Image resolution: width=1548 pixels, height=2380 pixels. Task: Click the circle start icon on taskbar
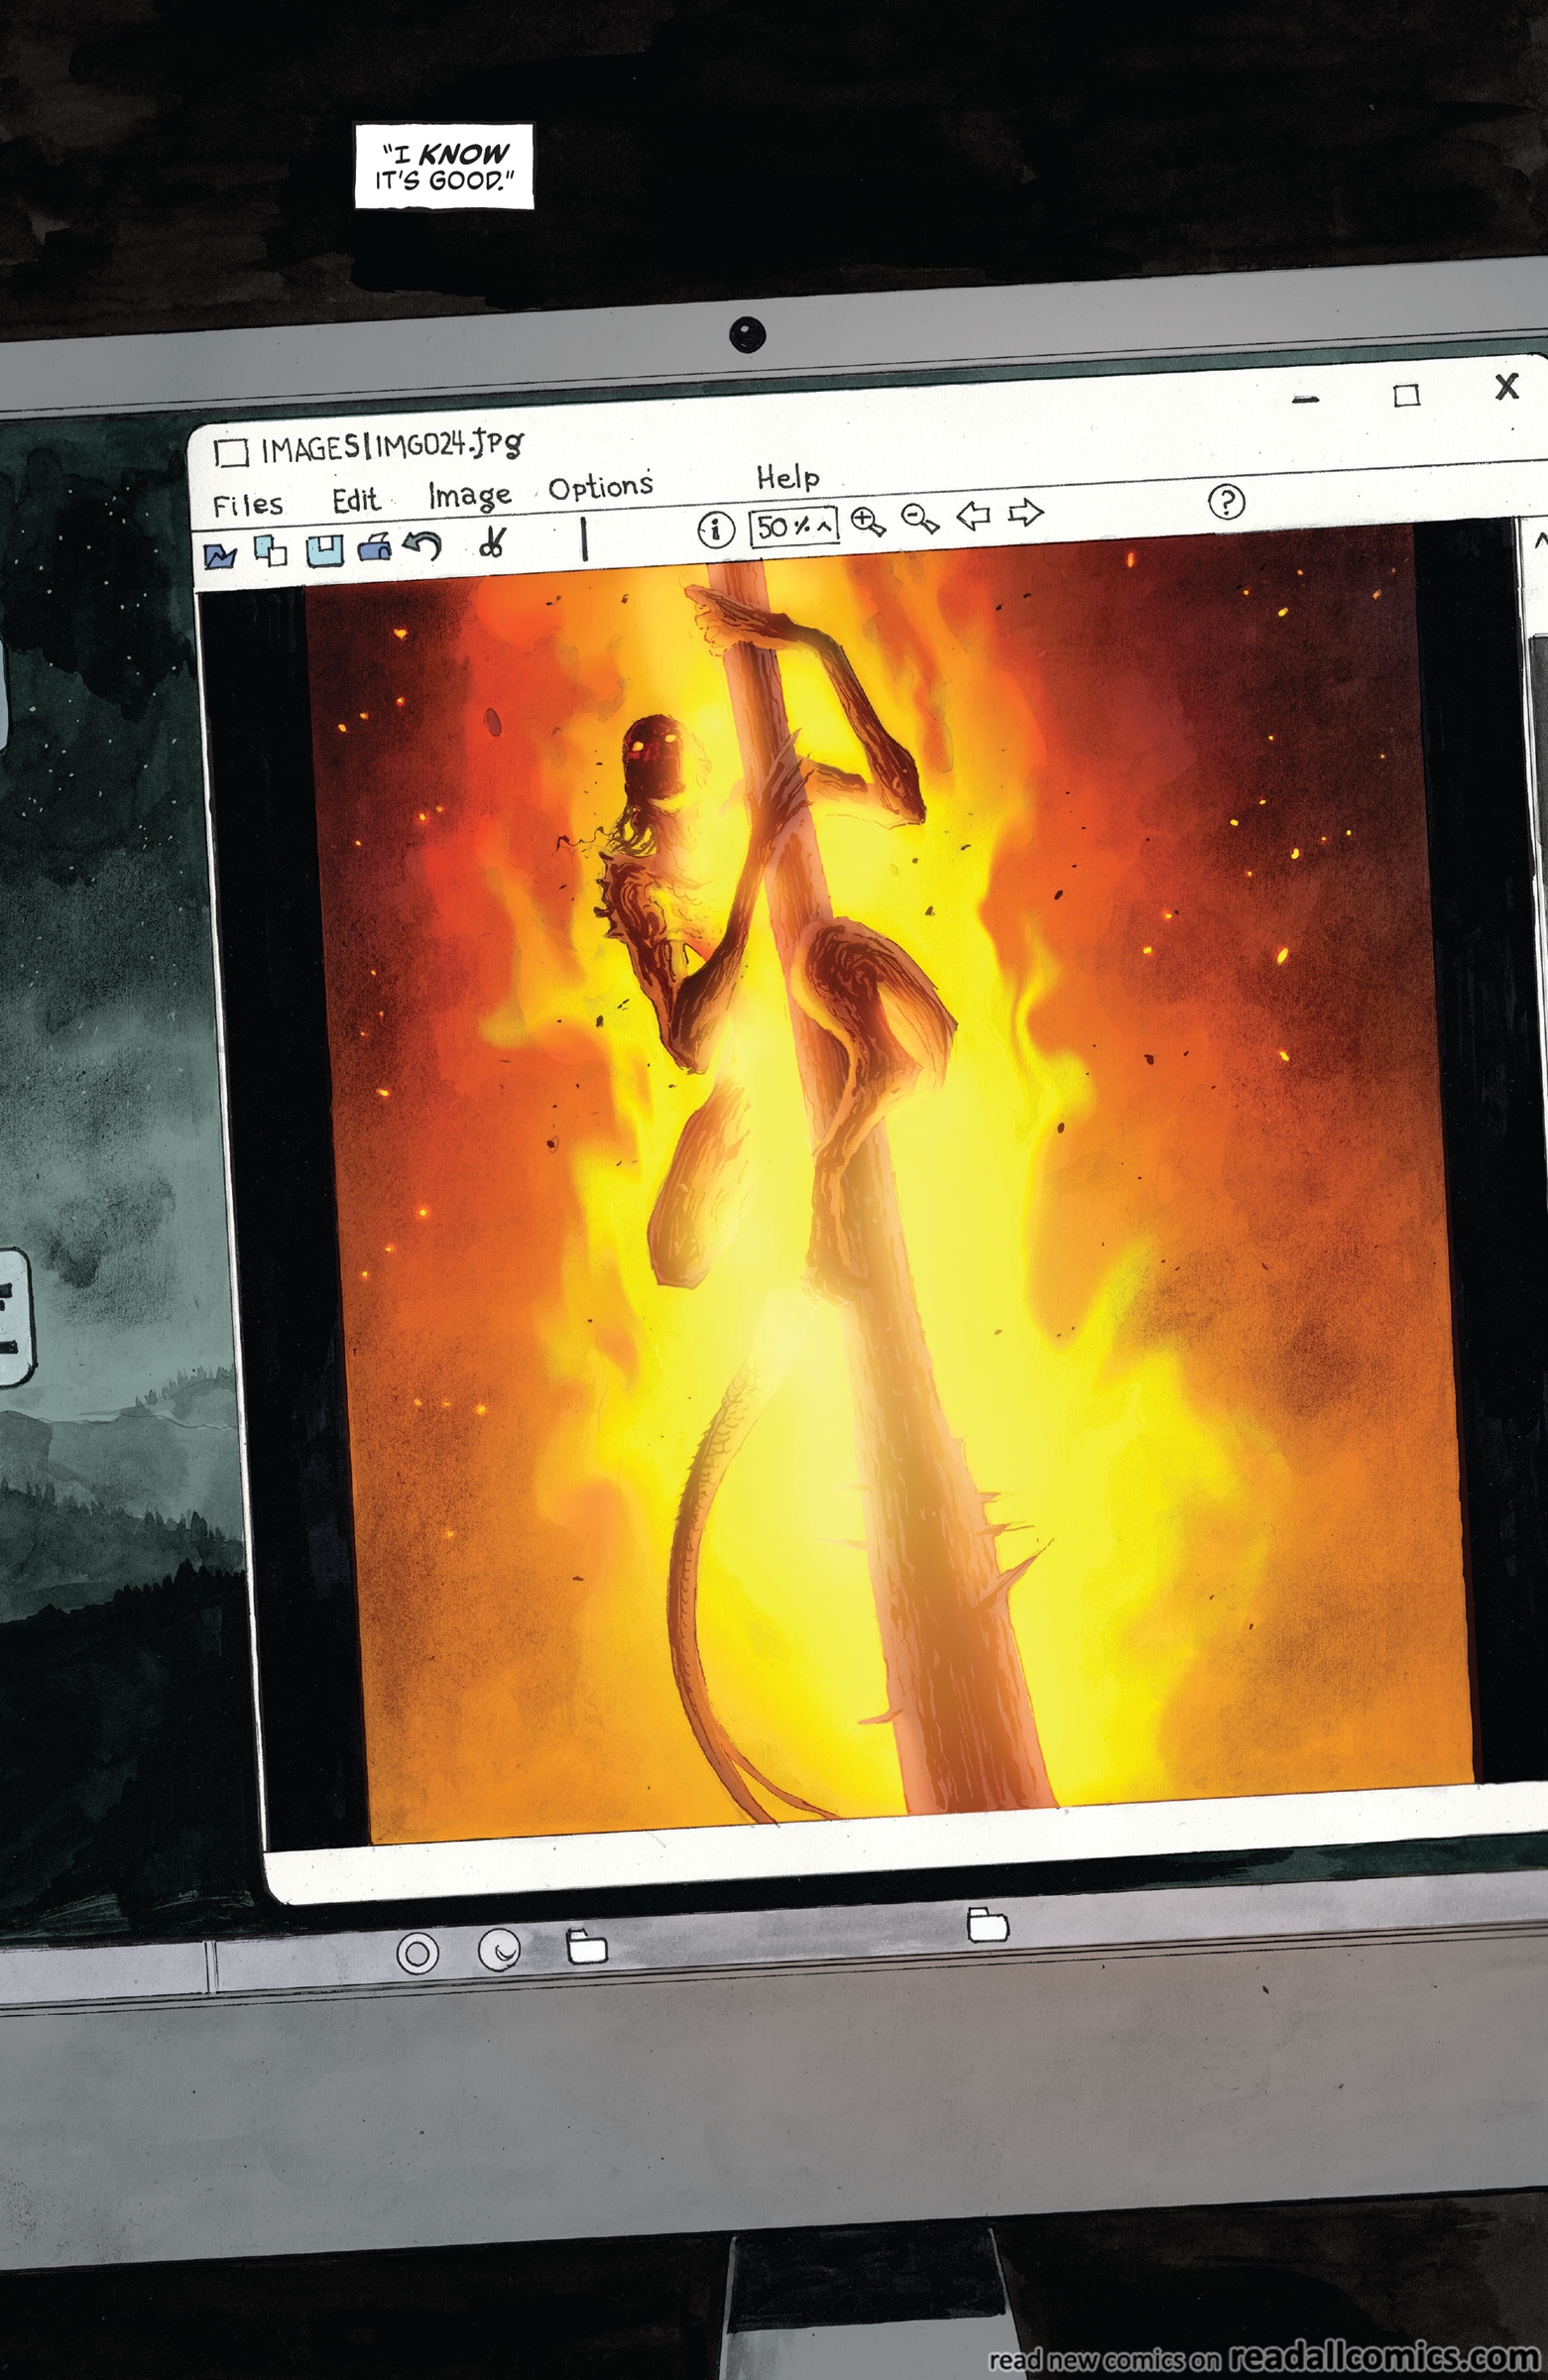pyautogui.click(x=418, y=1952)
